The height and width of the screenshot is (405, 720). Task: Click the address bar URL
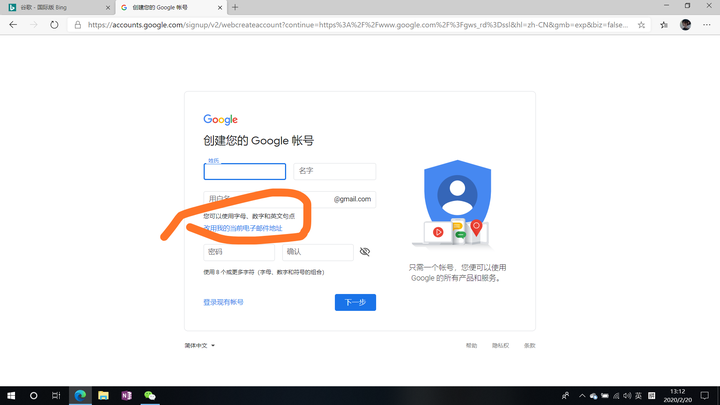click(x=358, y=25)
